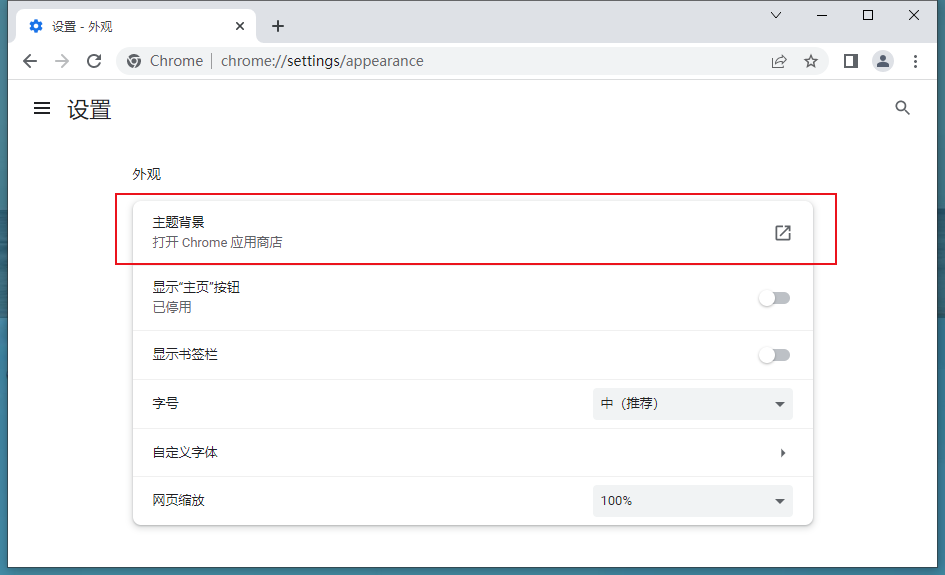This screenshot has width=945, height=575.
Task: Click the 字号 label
Action: (x=165, y=403)
